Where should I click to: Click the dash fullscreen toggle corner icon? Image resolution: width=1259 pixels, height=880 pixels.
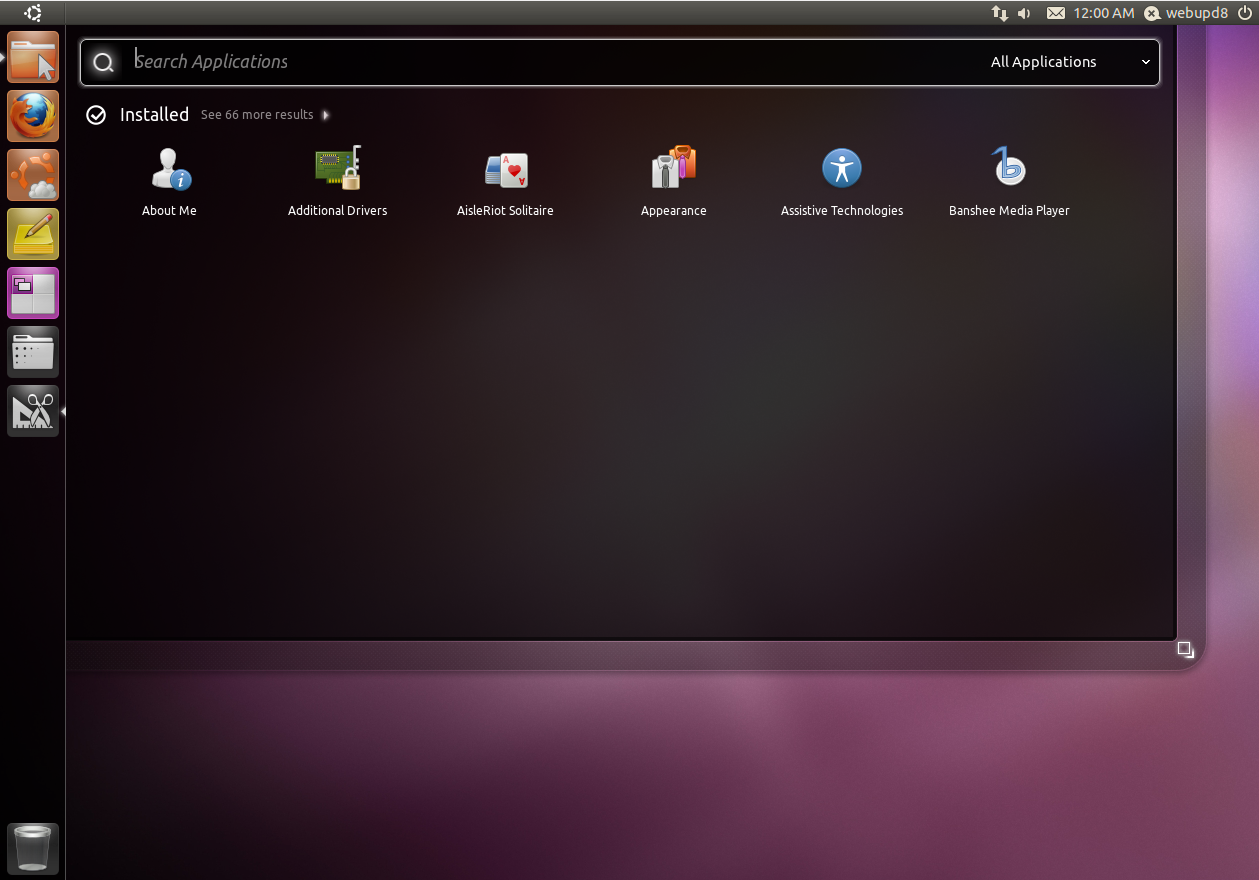coord(1185,650)
